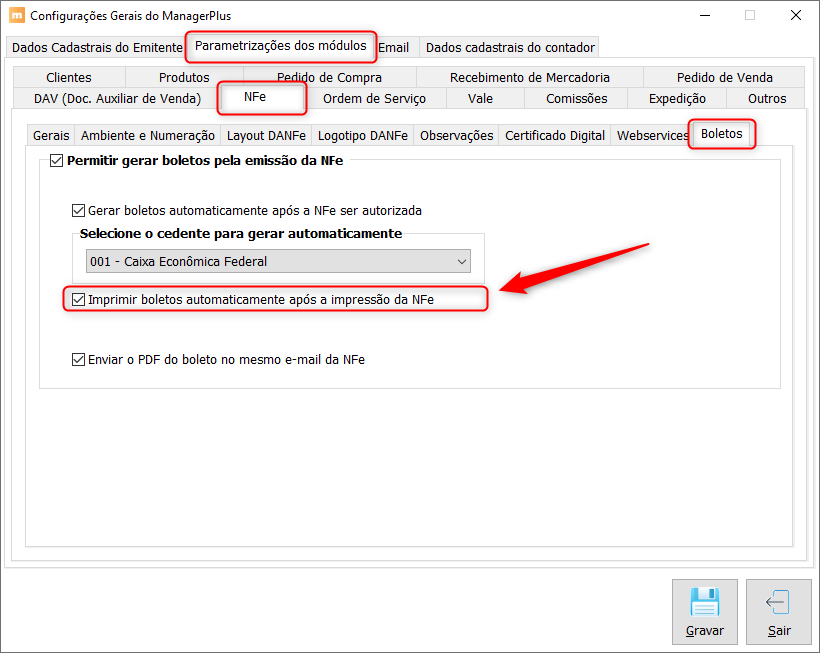Open the Email tab
The height and width of the screenshot is (653, 820).
point(394,48)
